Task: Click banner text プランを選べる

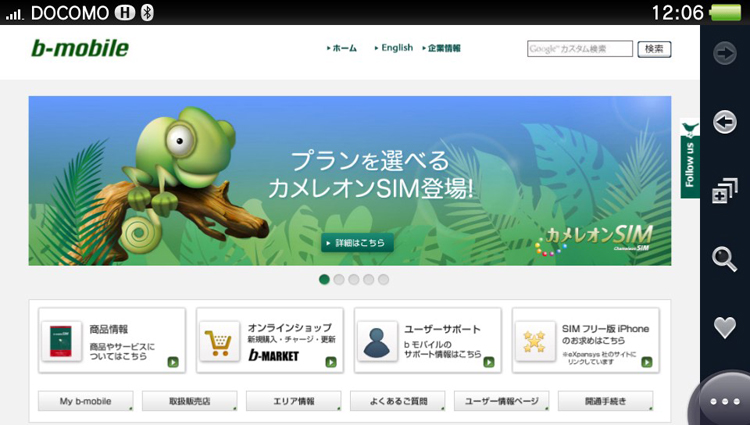Action: click(x=370, y=161)
